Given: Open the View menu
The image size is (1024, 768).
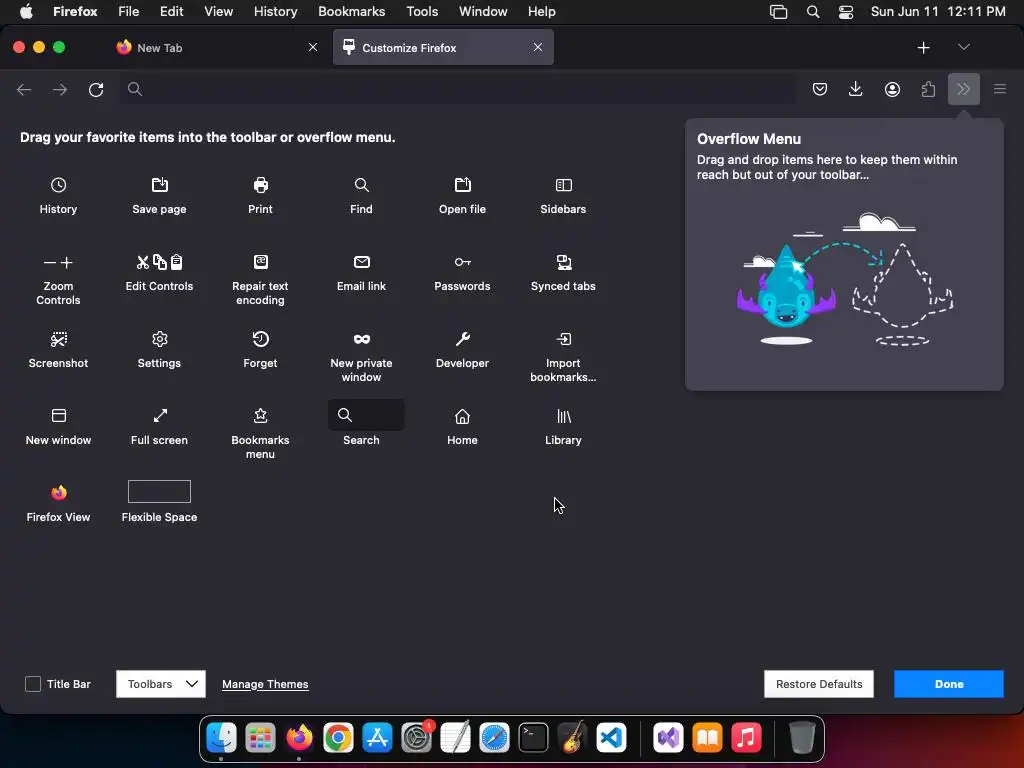Looking at the screenshot, I should (x=218, y=11).
